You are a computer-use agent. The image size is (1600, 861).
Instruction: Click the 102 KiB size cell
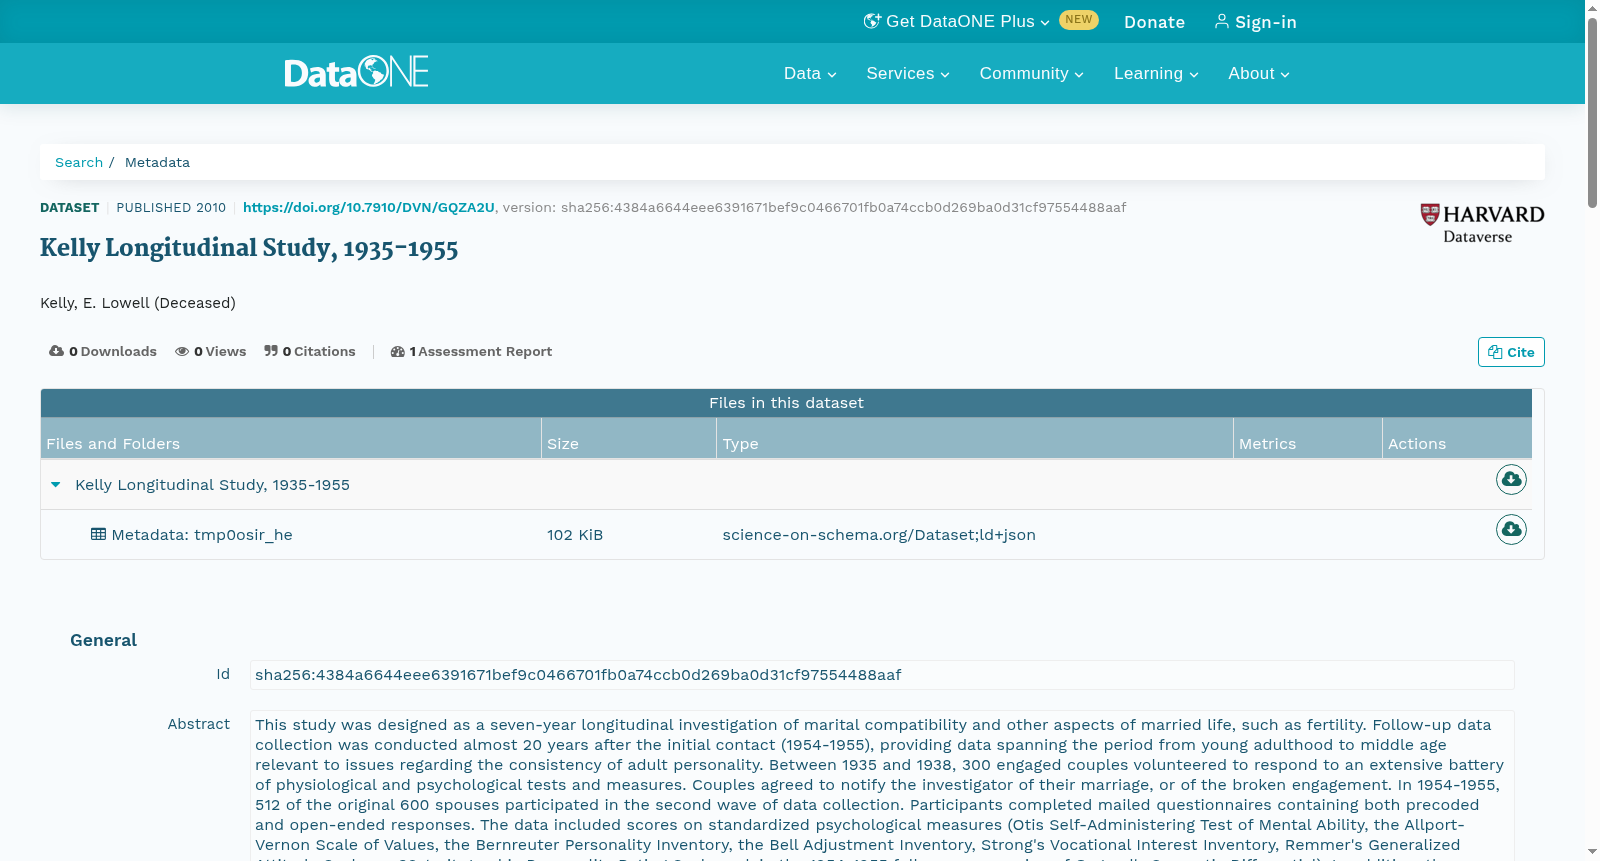tap(575, 535)
